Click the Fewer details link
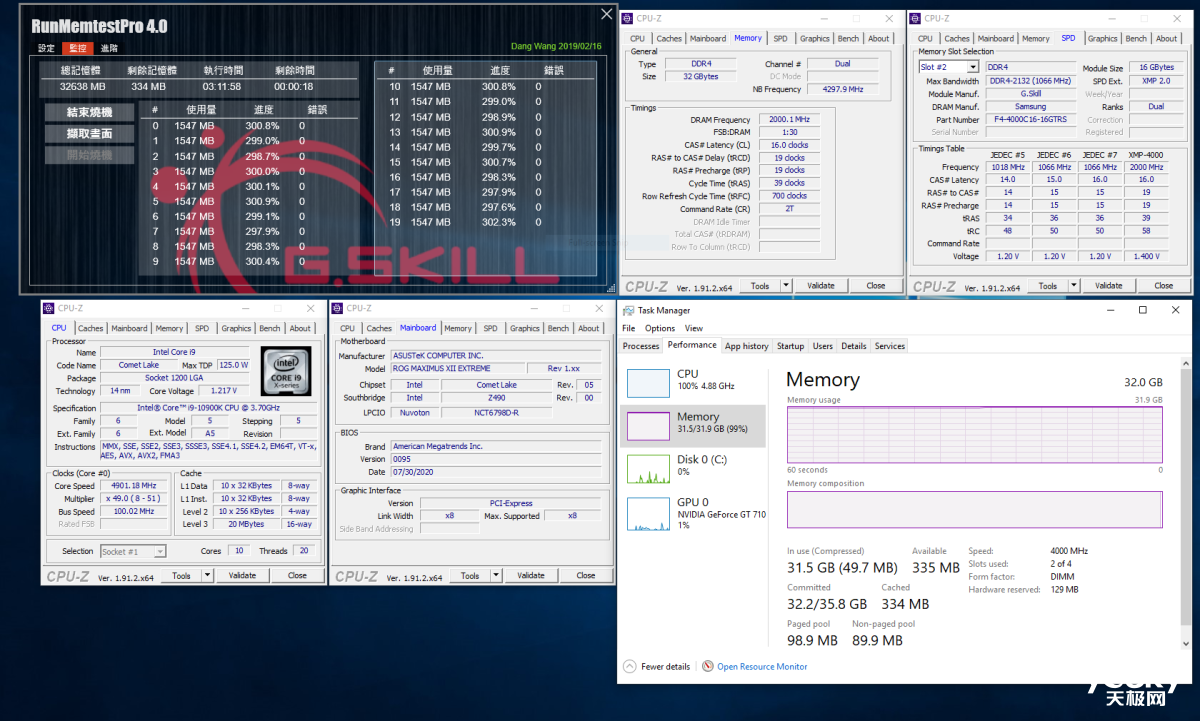The height and width of the screenshot is (721, 1200). (x=665, y=666)
